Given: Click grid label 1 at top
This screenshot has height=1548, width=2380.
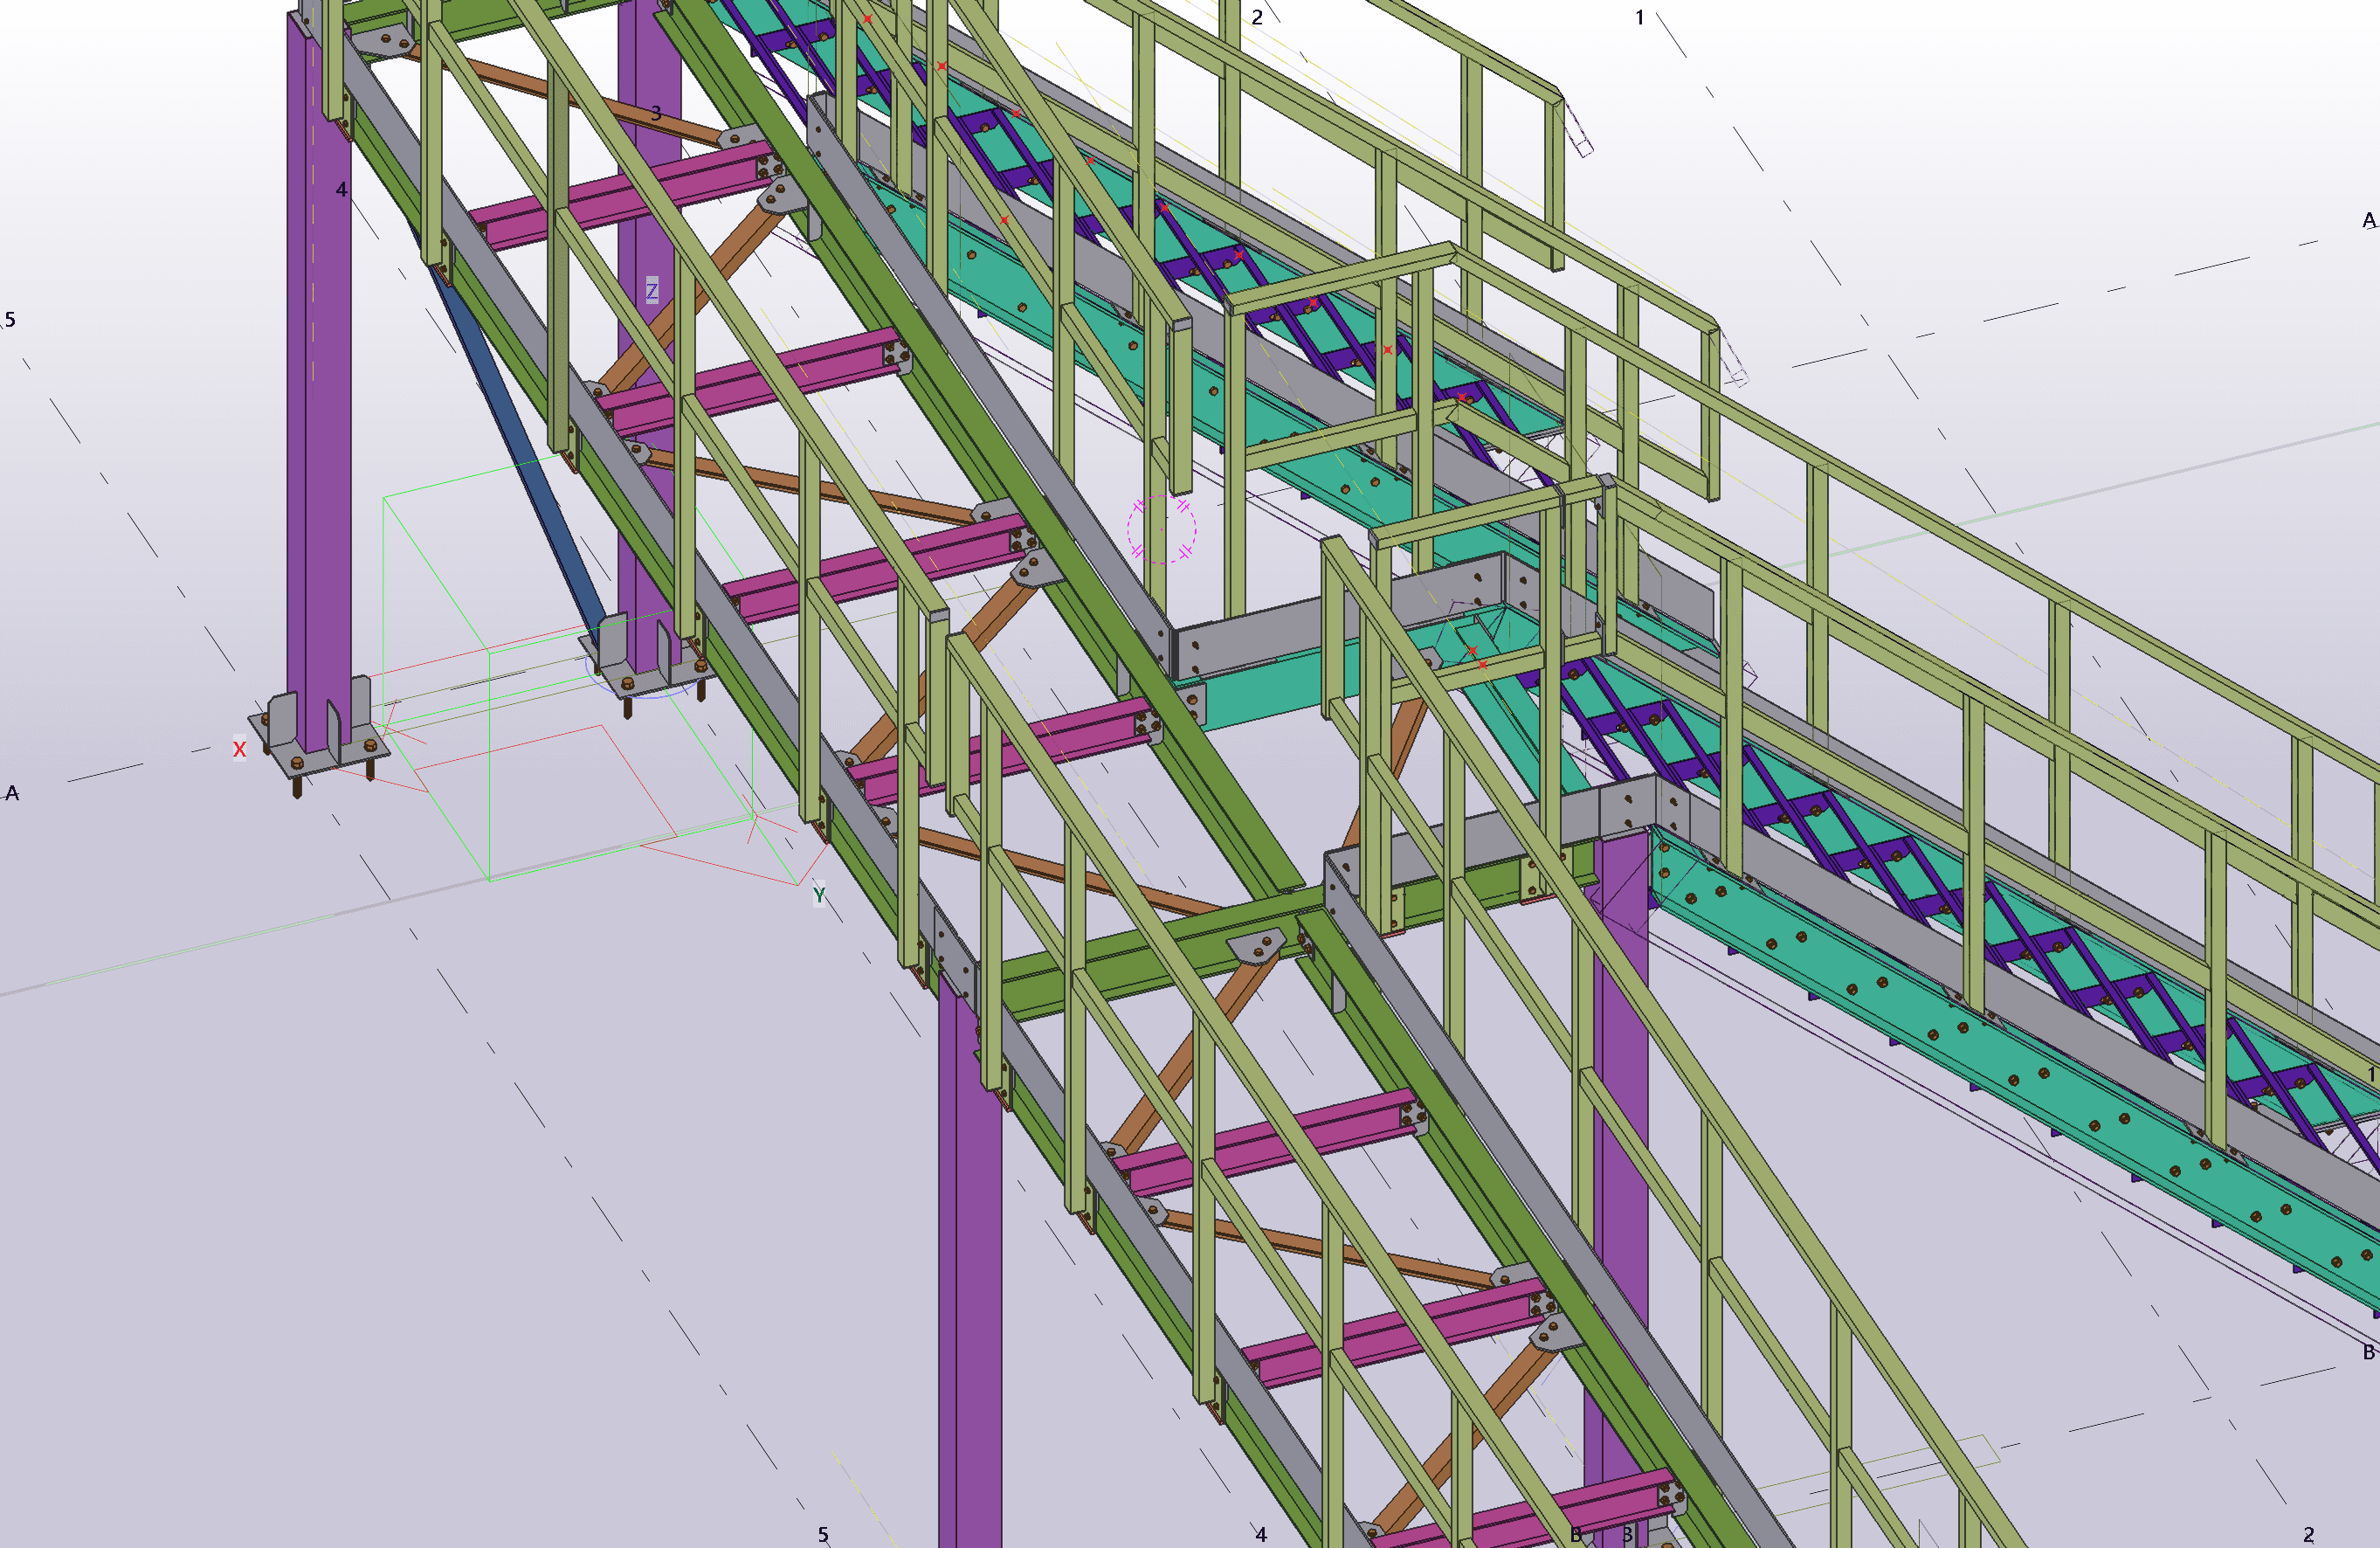Looking at the screenshot, I should [x=1640, y=17].
